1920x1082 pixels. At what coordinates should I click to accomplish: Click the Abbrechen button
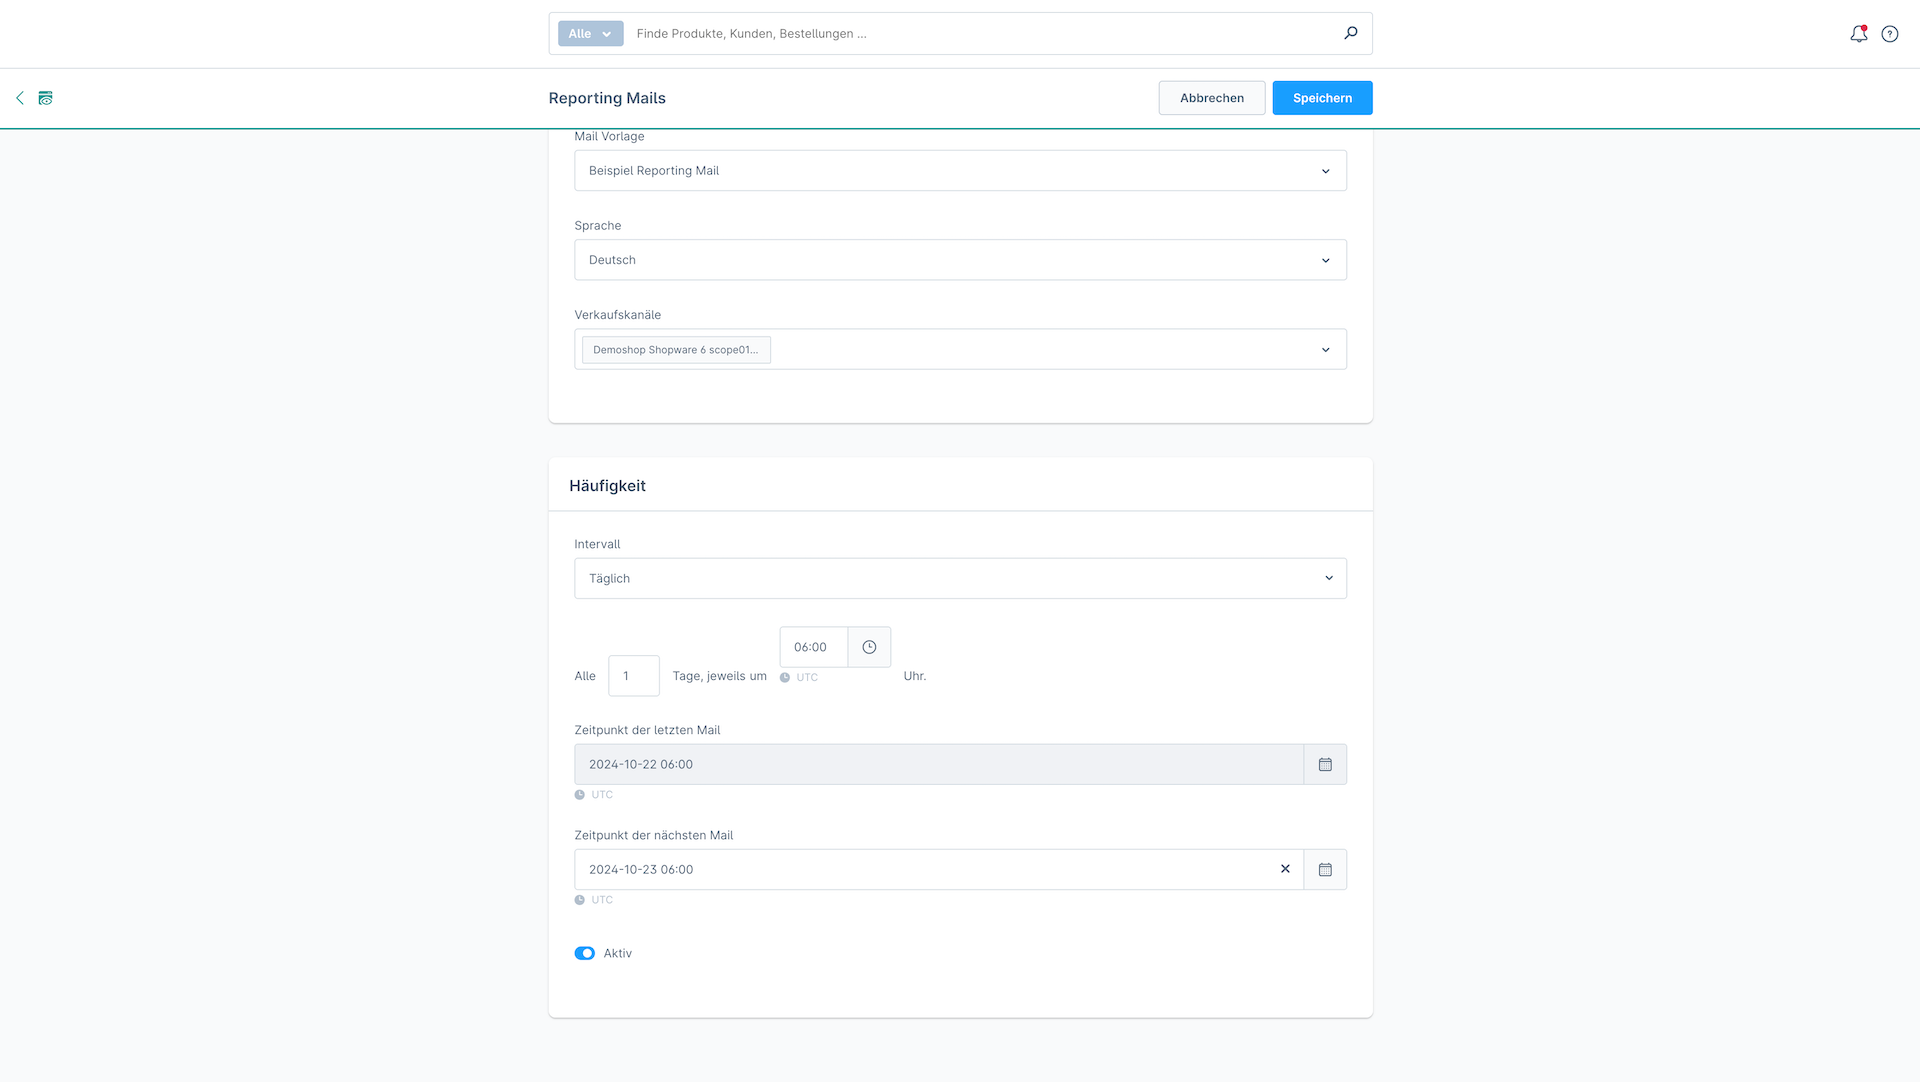1212,98
